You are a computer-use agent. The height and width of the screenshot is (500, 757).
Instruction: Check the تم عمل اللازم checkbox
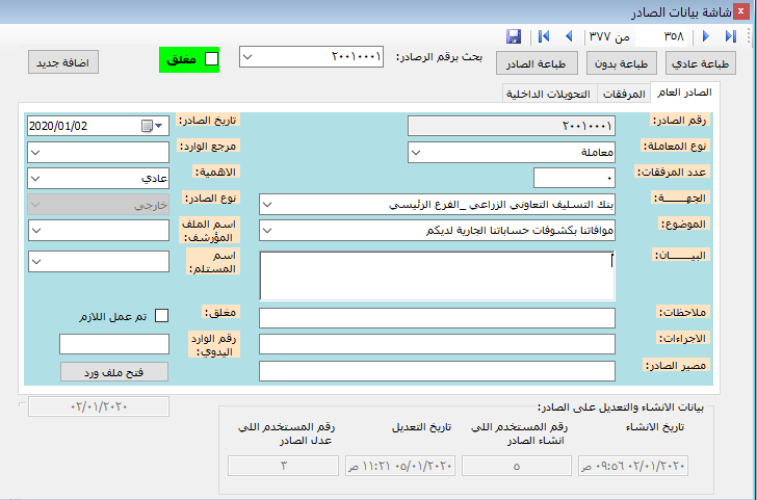[162, 316]
